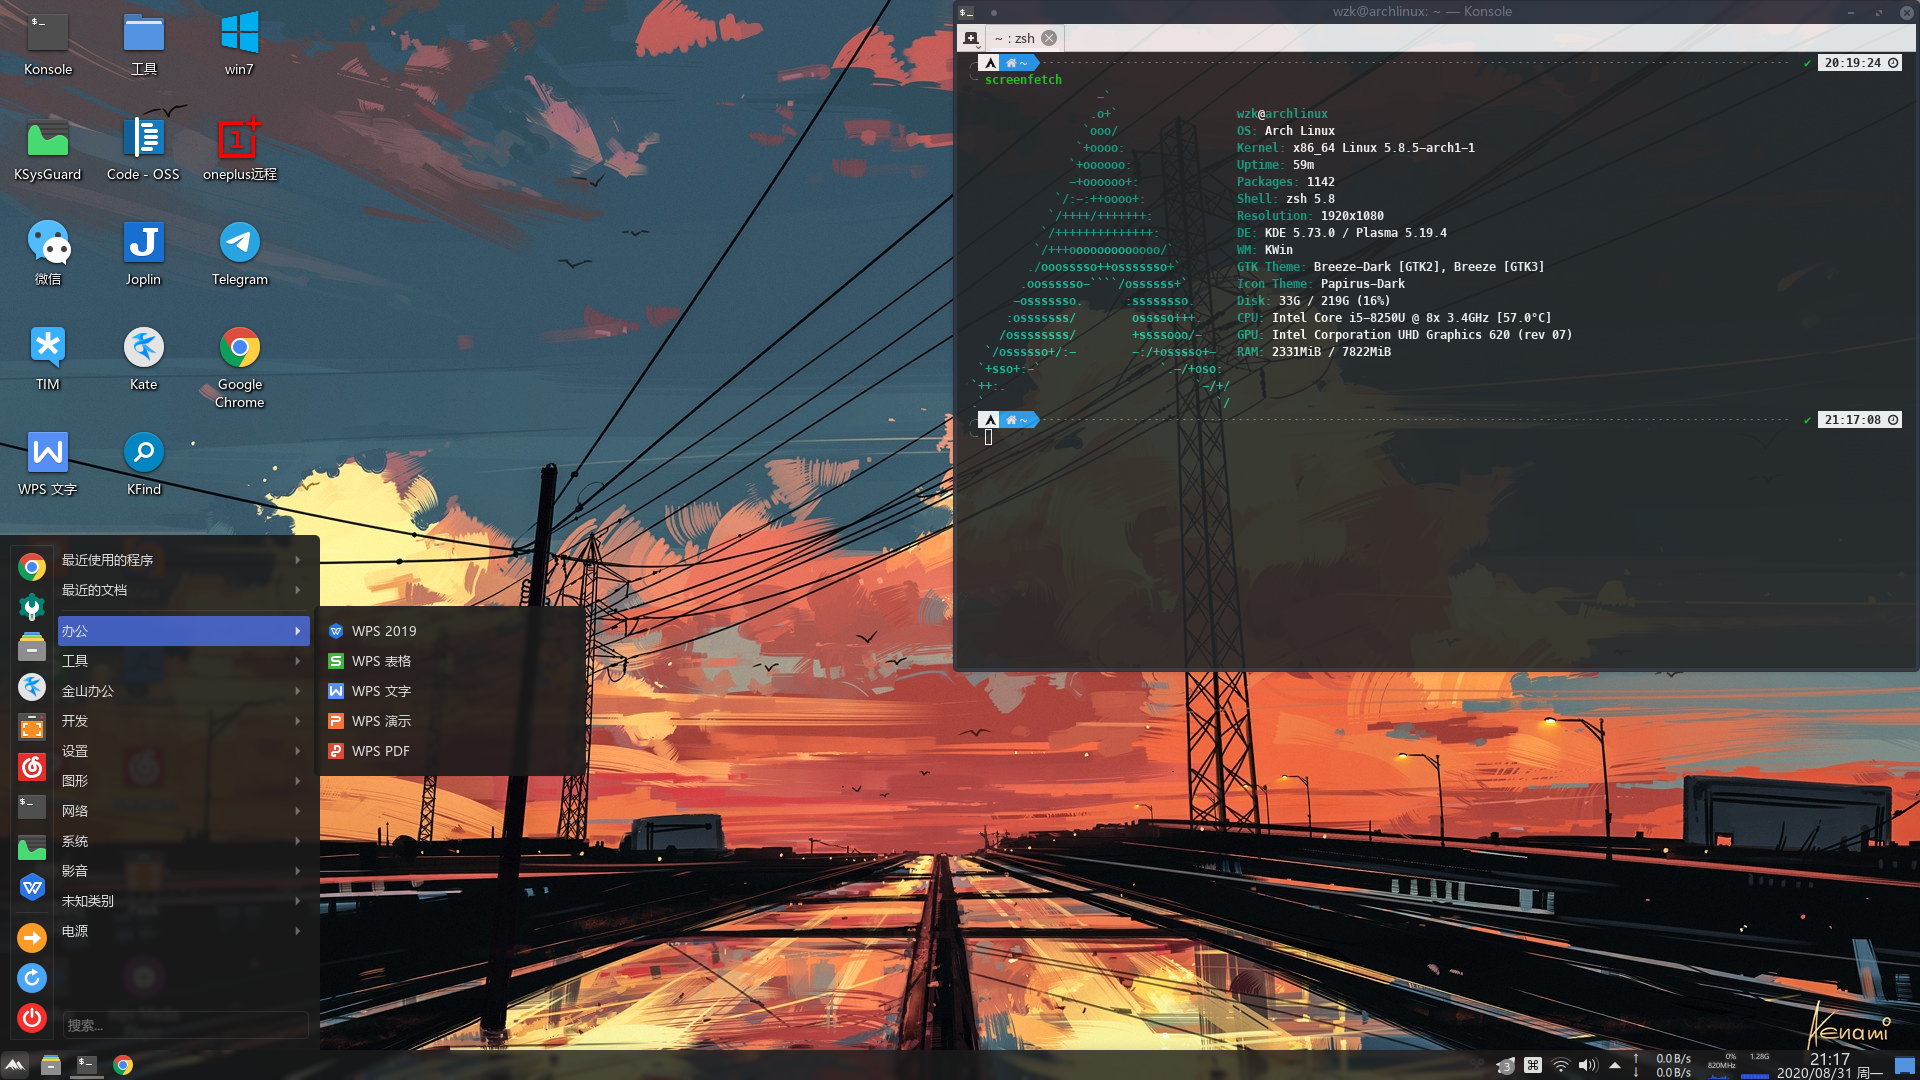Click Chrome favorite in launcher sidebar
1920x1080 pixels.
click(32, 568)
